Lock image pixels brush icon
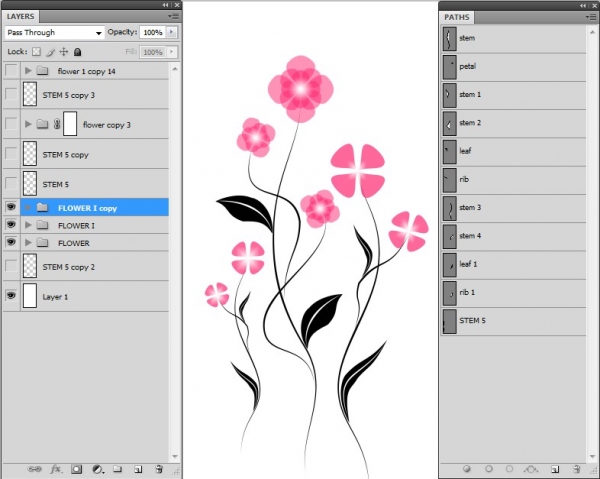This screenshot has height=479, width=600. coord(51,52)
